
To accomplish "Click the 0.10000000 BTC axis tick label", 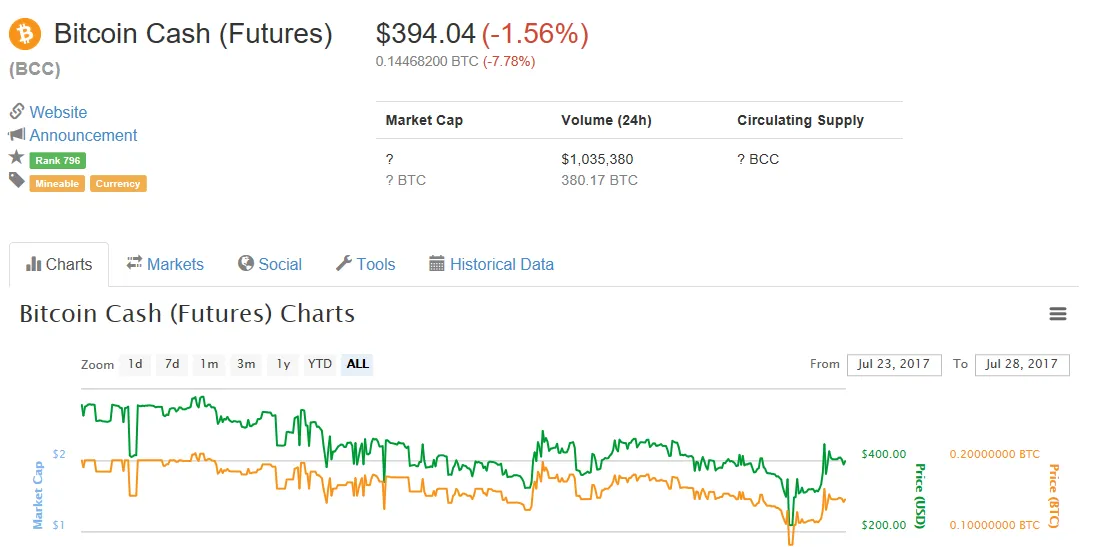I will click(x=994, y=525).
